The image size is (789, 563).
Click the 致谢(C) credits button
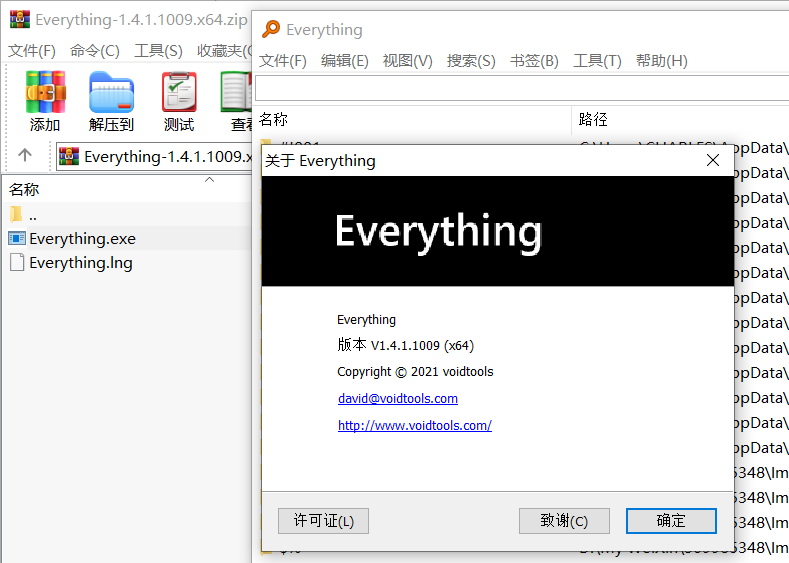click(564, 521)
